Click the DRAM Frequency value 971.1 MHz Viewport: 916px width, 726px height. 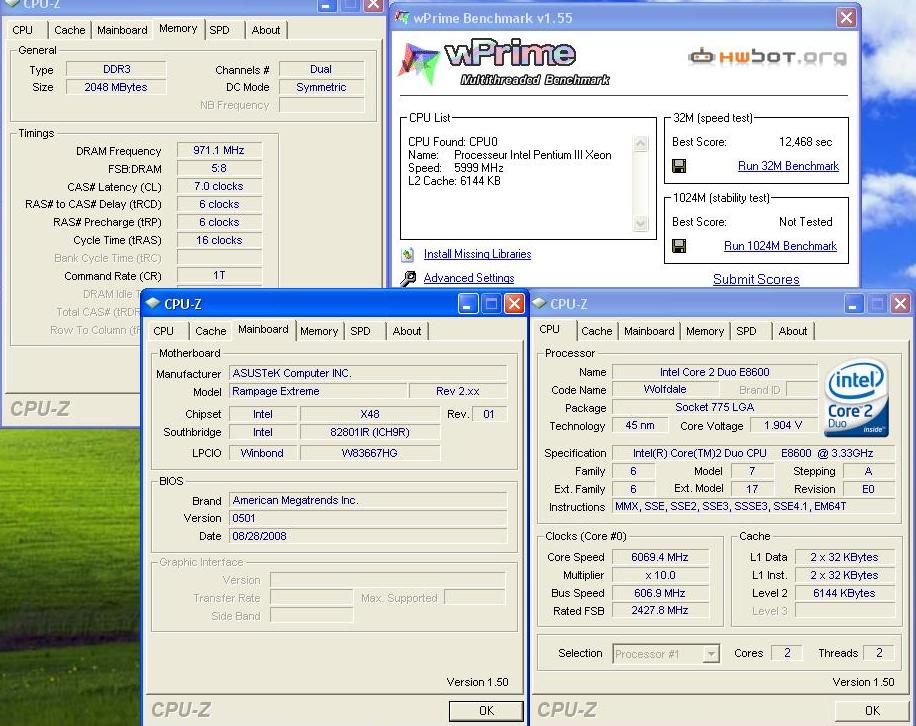pyautogui.click(x=219, y=150)
